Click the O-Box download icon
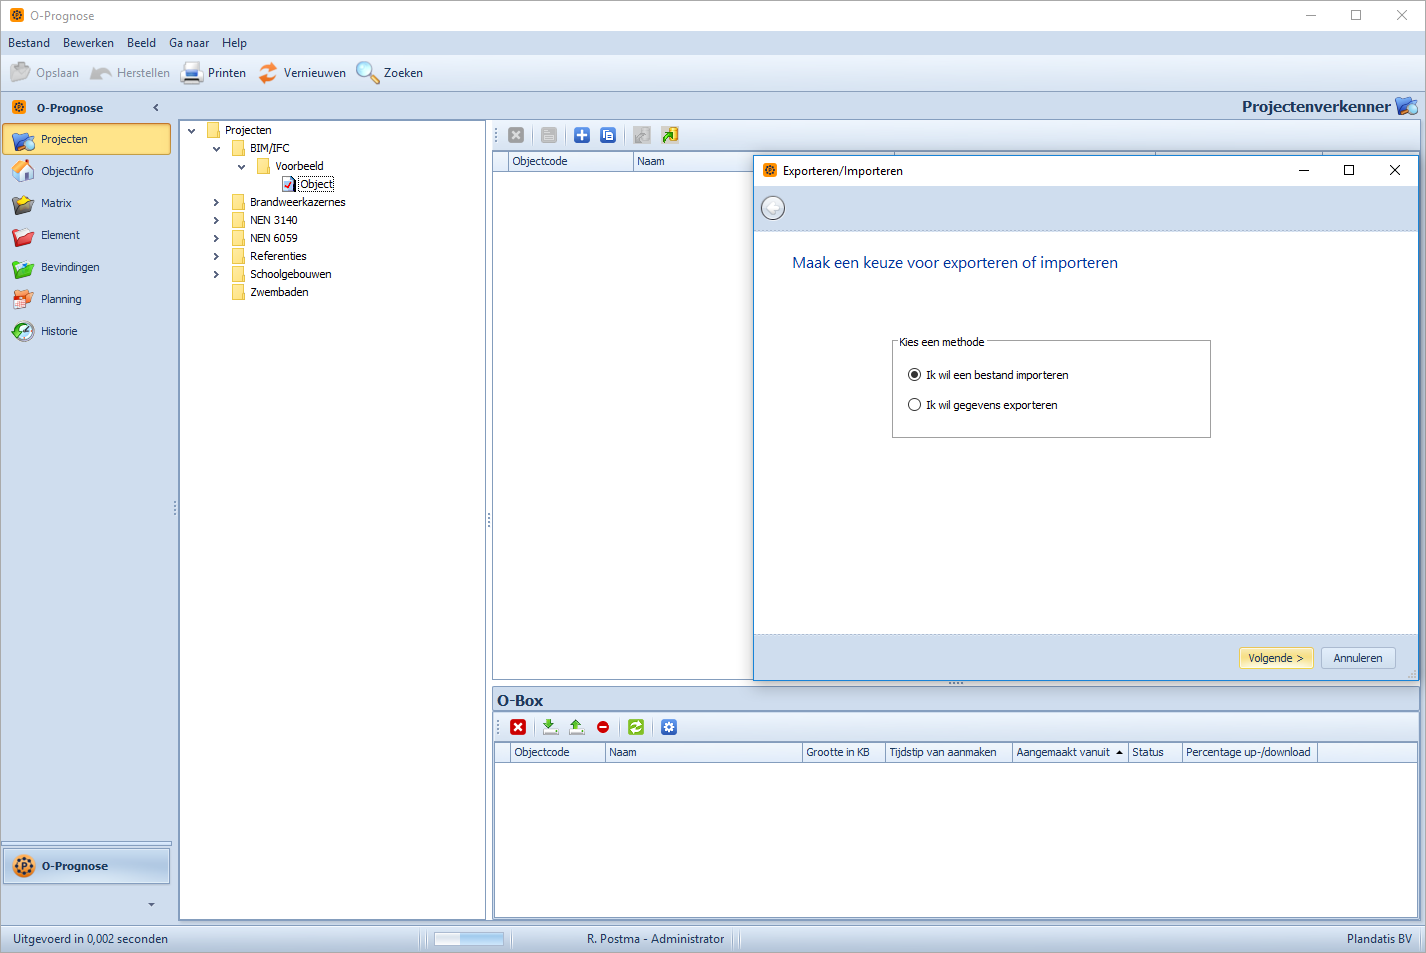The width and height of the screenshot is (1426, 953). [550, 727]
